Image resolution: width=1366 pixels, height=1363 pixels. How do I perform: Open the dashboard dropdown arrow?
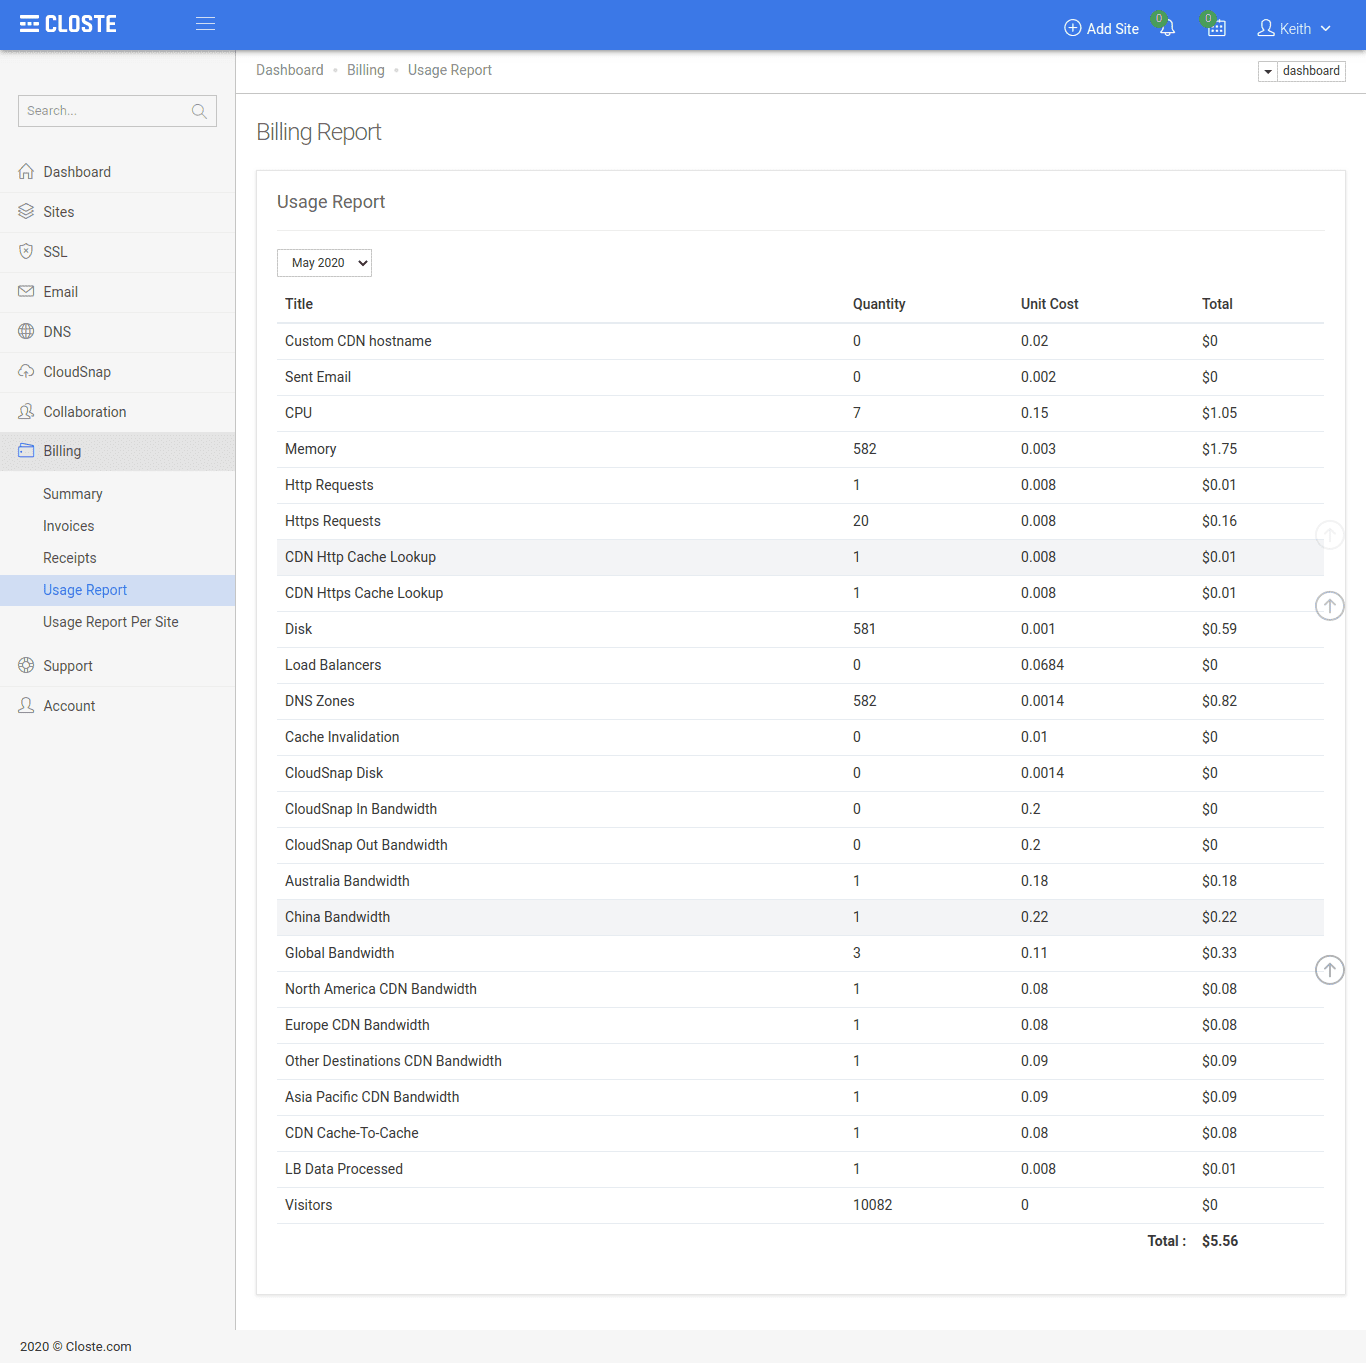pyautogui.click(x=1268, y=71)
